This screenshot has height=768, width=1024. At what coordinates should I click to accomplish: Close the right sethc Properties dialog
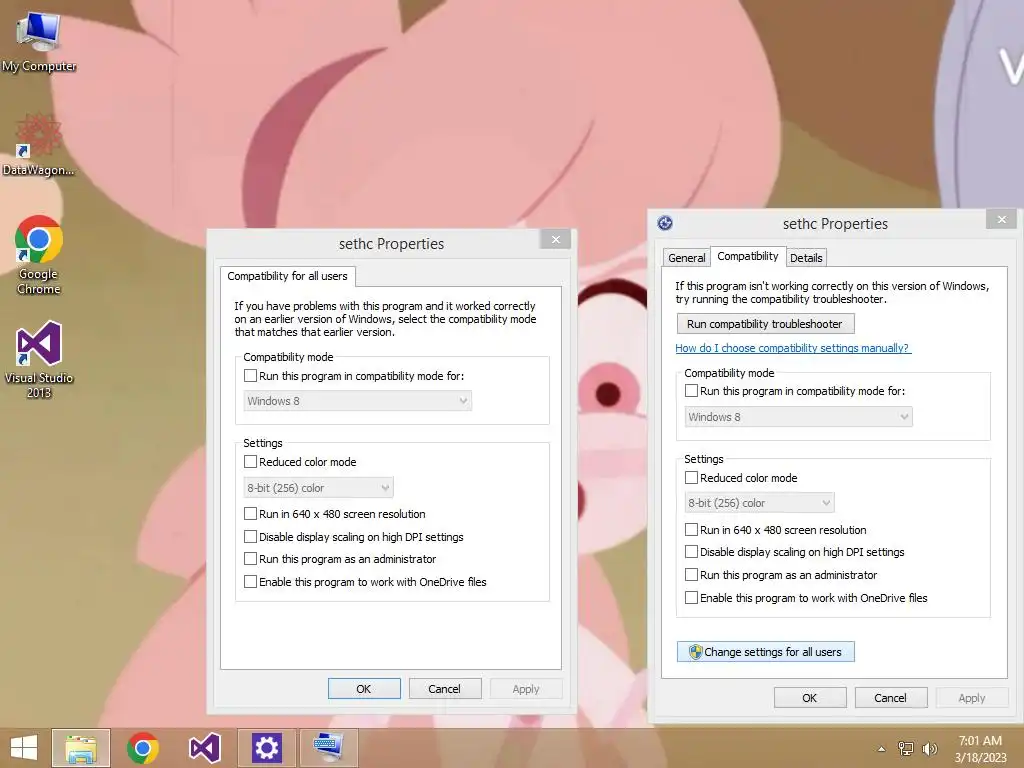point(1002,219)
